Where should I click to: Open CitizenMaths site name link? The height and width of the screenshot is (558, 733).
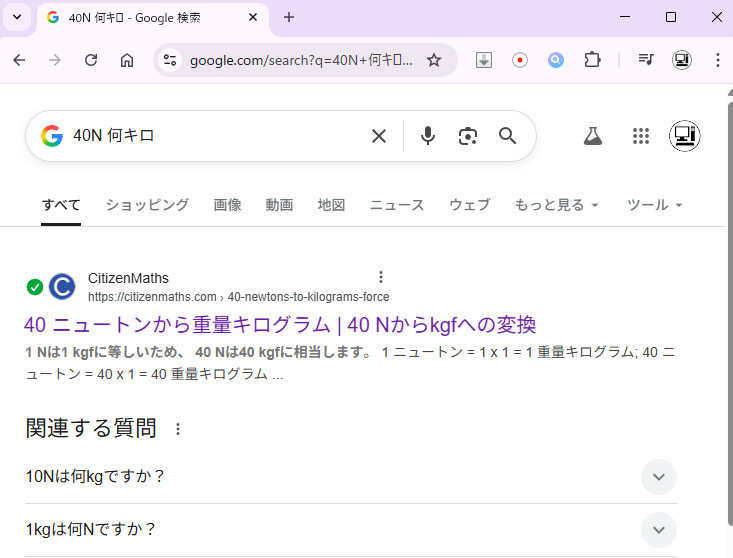tap(128, 278)
